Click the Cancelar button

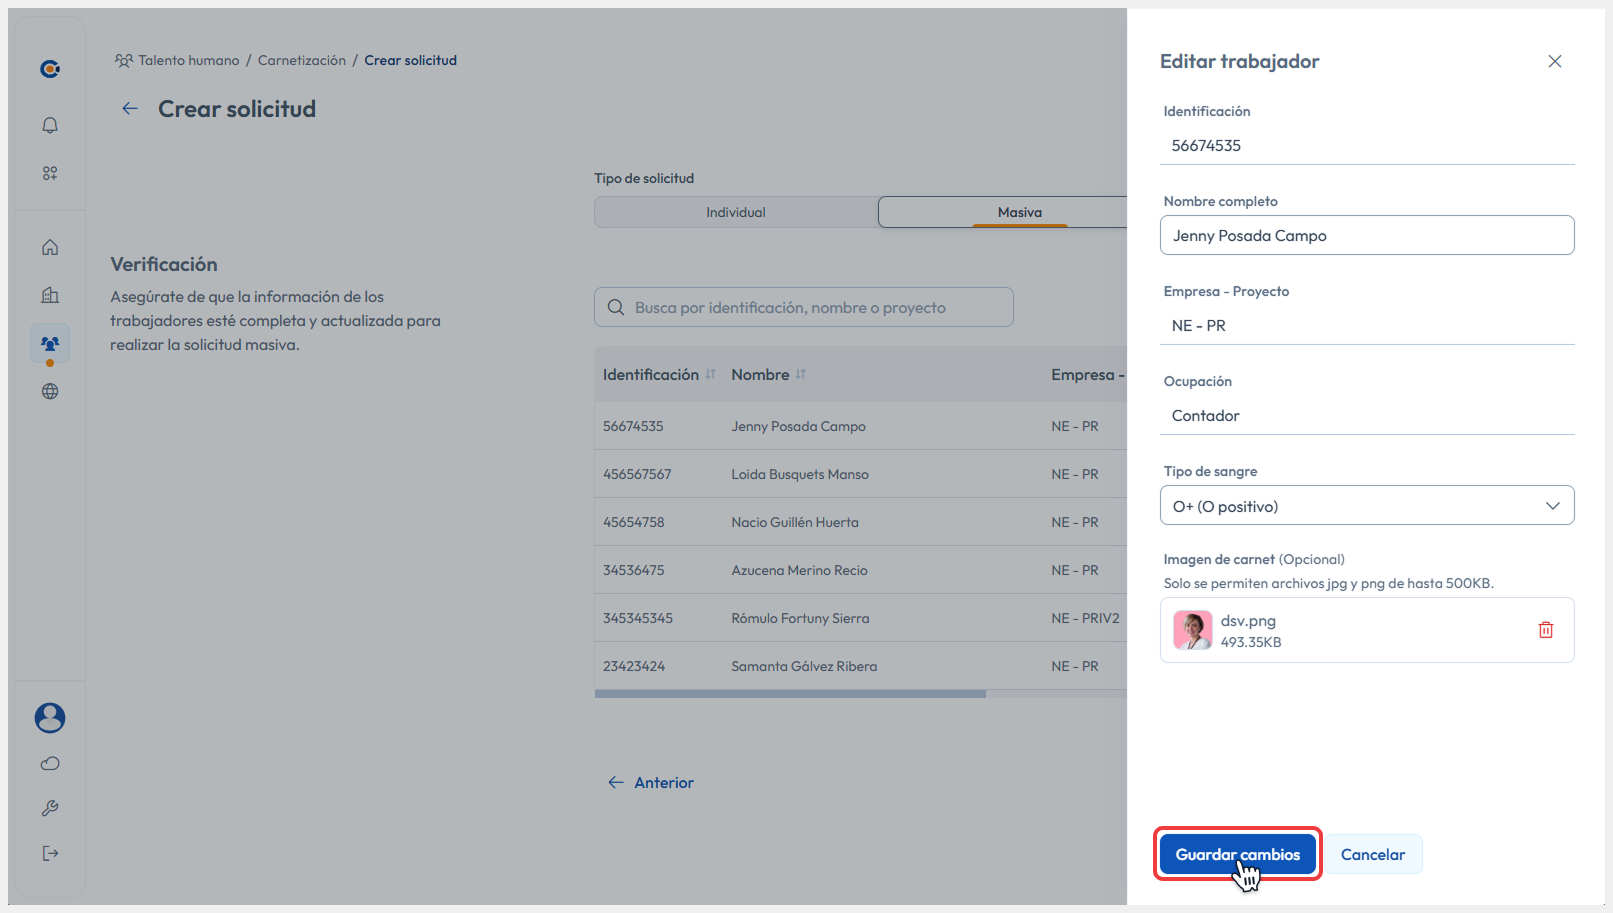coord(1372,854)
